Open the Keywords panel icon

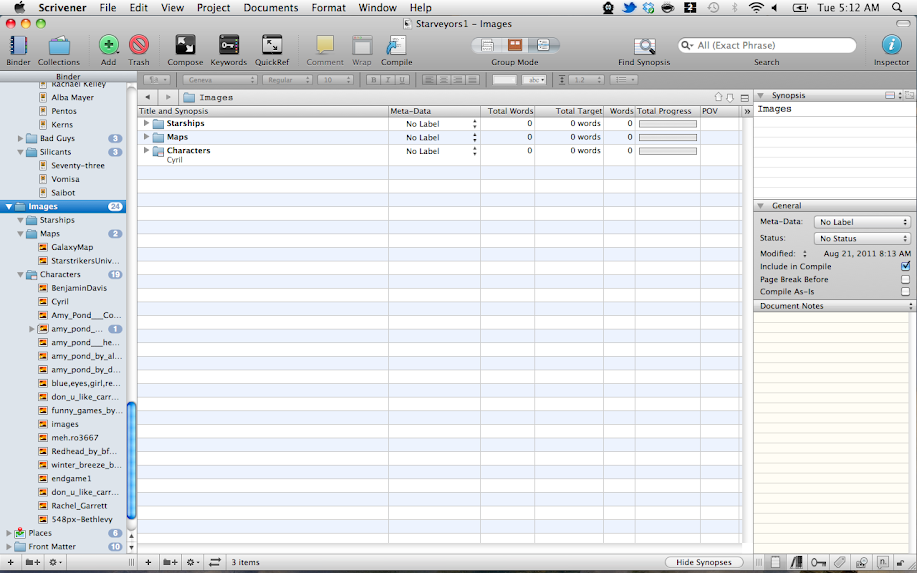tap(229, 45)
